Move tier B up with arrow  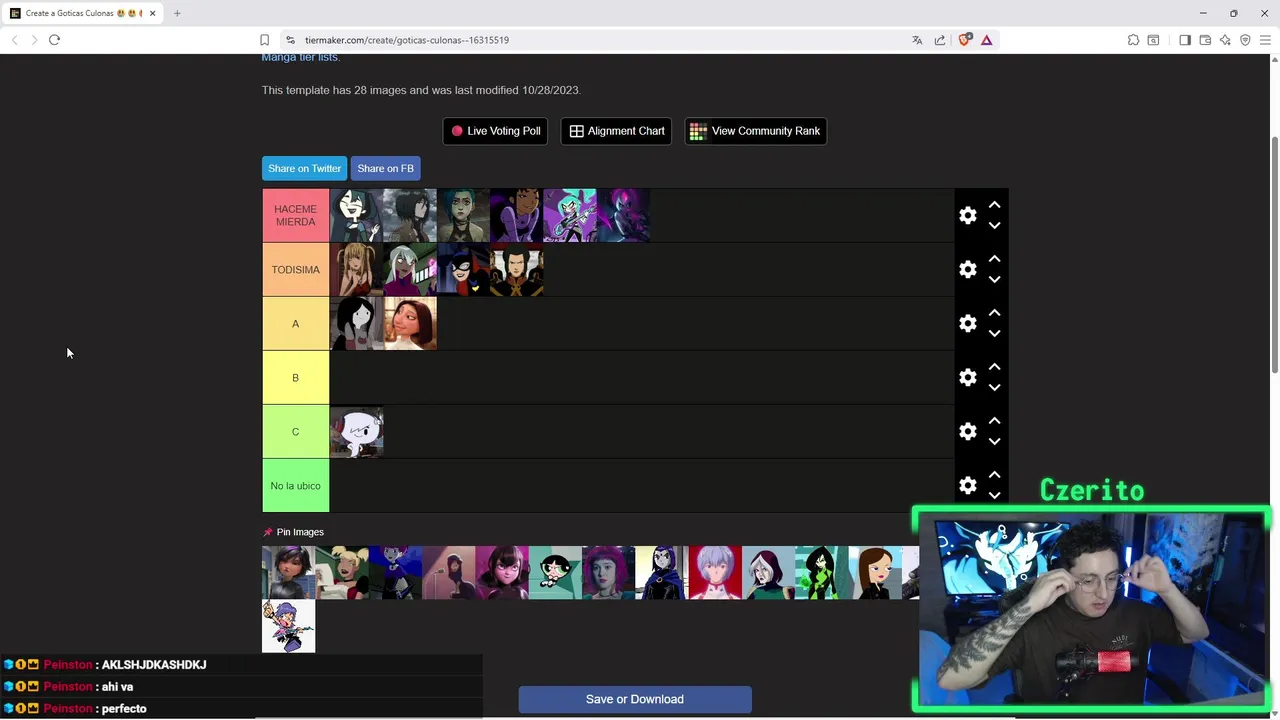994,366
